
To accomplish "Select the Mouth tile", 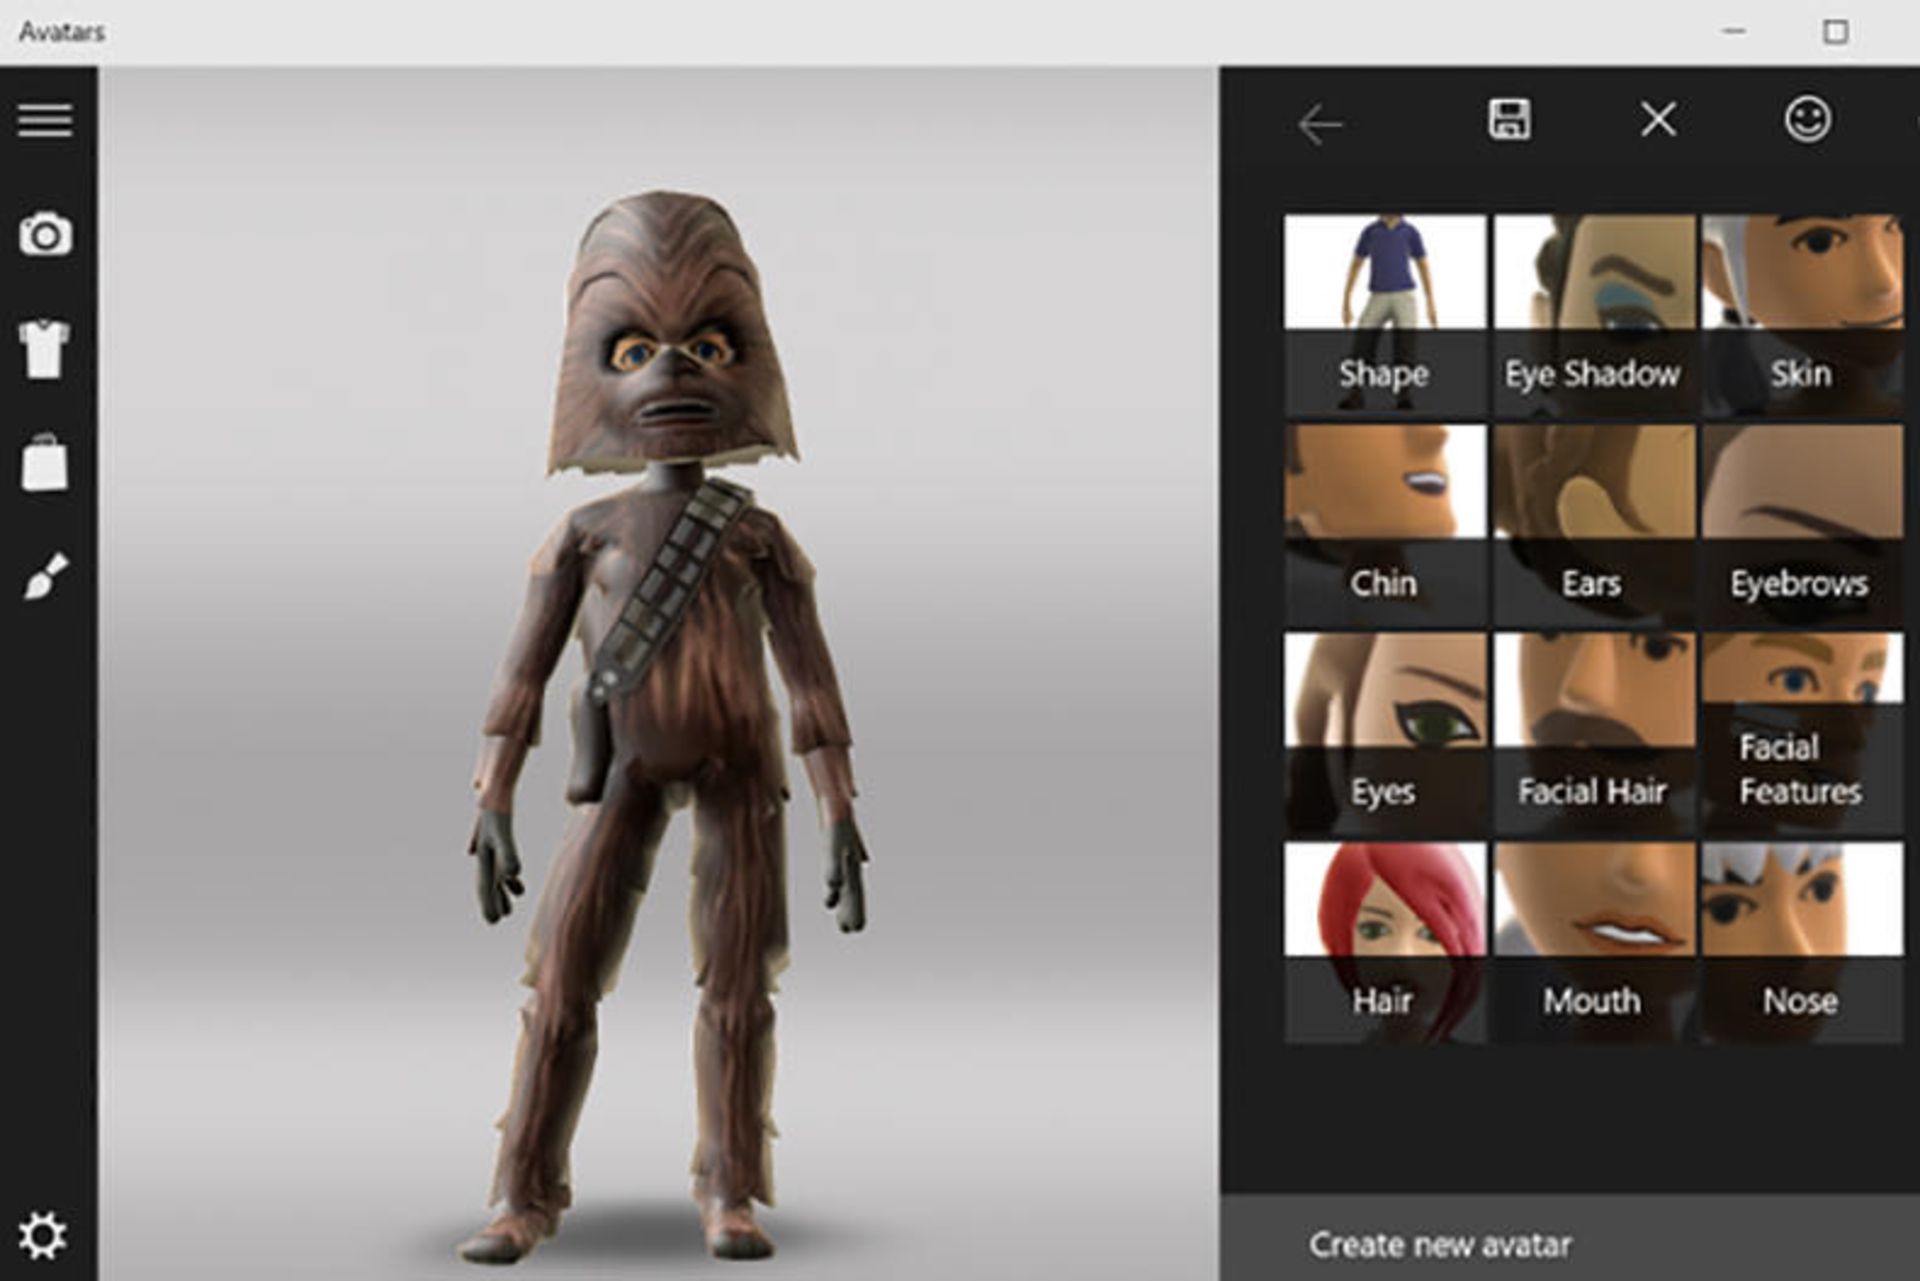I will 1594,943.
